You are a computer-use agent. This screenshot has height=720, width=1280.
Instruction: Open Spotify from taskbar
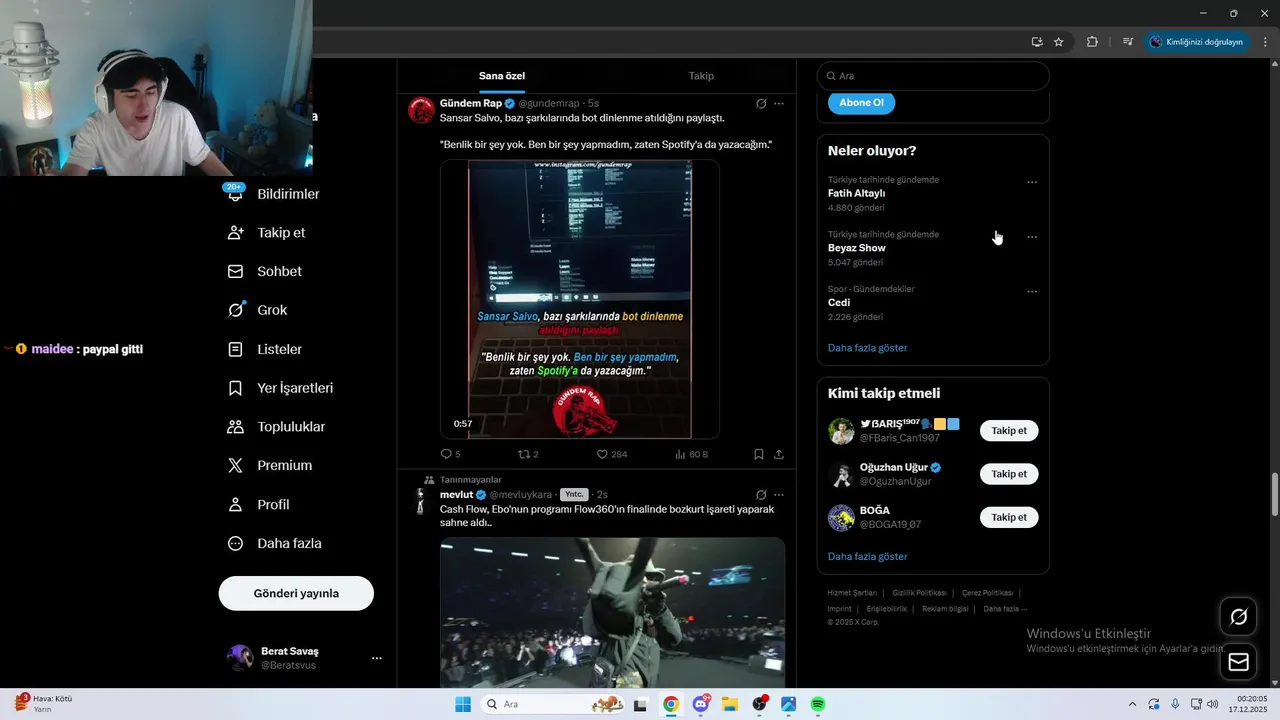817,704
